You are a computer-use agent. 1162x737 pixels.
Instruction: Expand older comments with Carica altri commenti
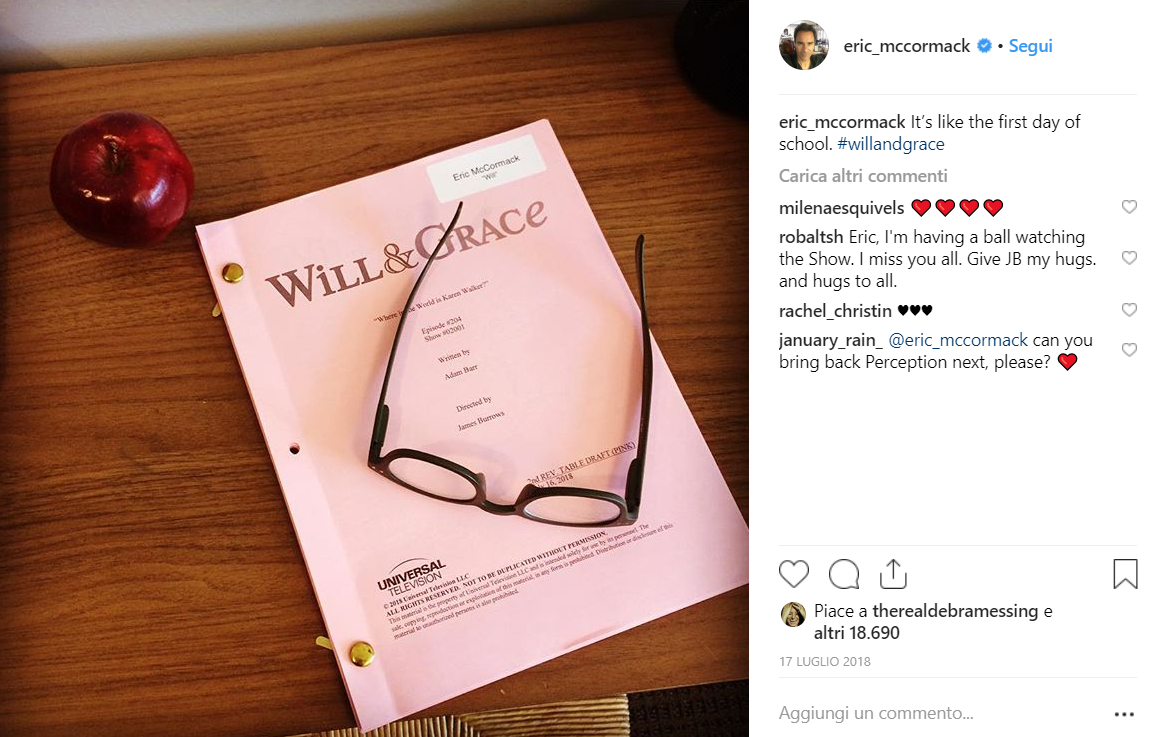[x=863, y=176]
